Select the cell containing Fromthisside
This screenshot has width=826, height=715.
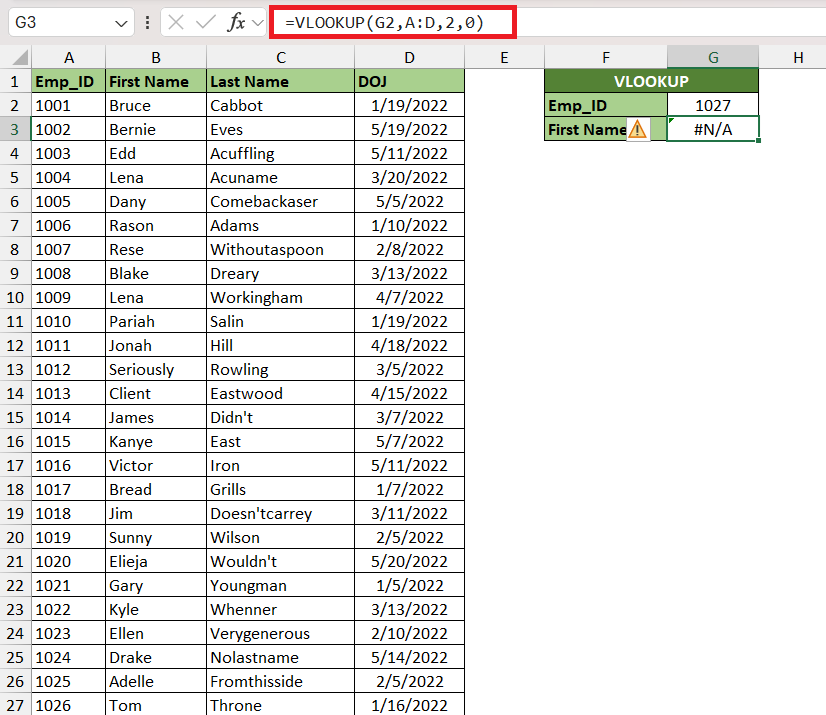(281, 681)
